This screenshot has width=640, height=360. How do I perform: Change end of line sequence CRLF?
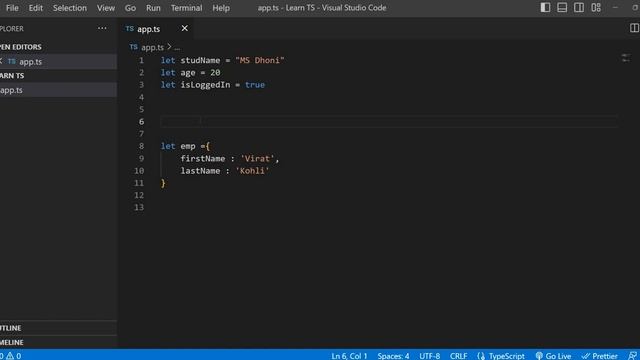click(x=458, y=356)
